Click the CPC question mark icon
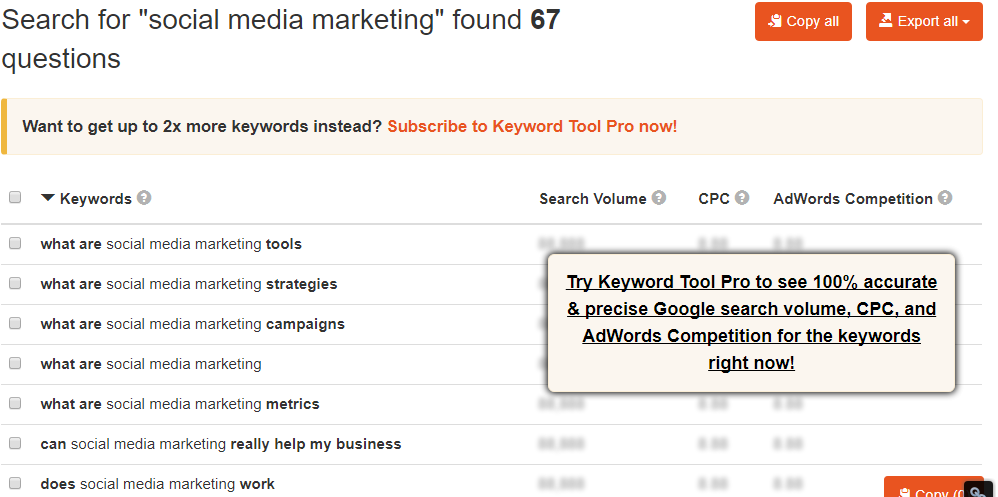This screenshot has height=497, width=998. (x=741, y=198)
